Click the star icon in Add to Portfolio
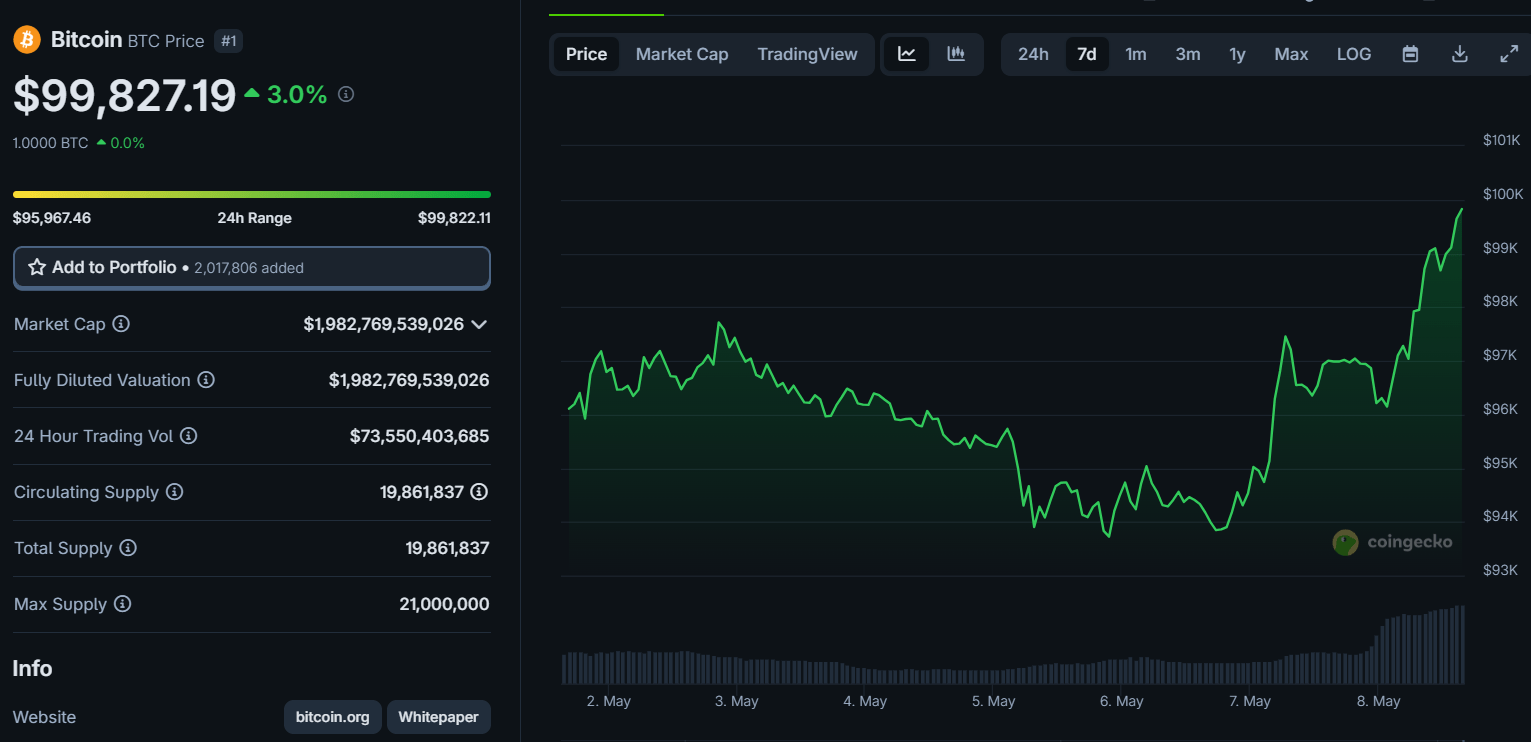Viewport: 1531px width, 742px height. tap(37, 267)
